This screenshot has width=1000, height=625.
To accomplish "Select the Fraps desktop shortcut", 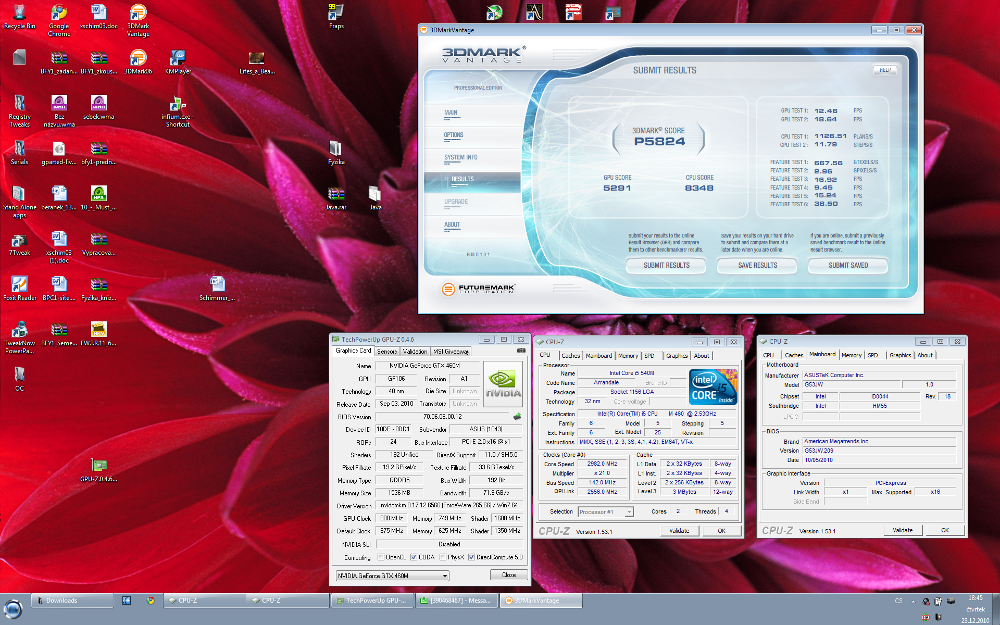I will tap(336, 17).
